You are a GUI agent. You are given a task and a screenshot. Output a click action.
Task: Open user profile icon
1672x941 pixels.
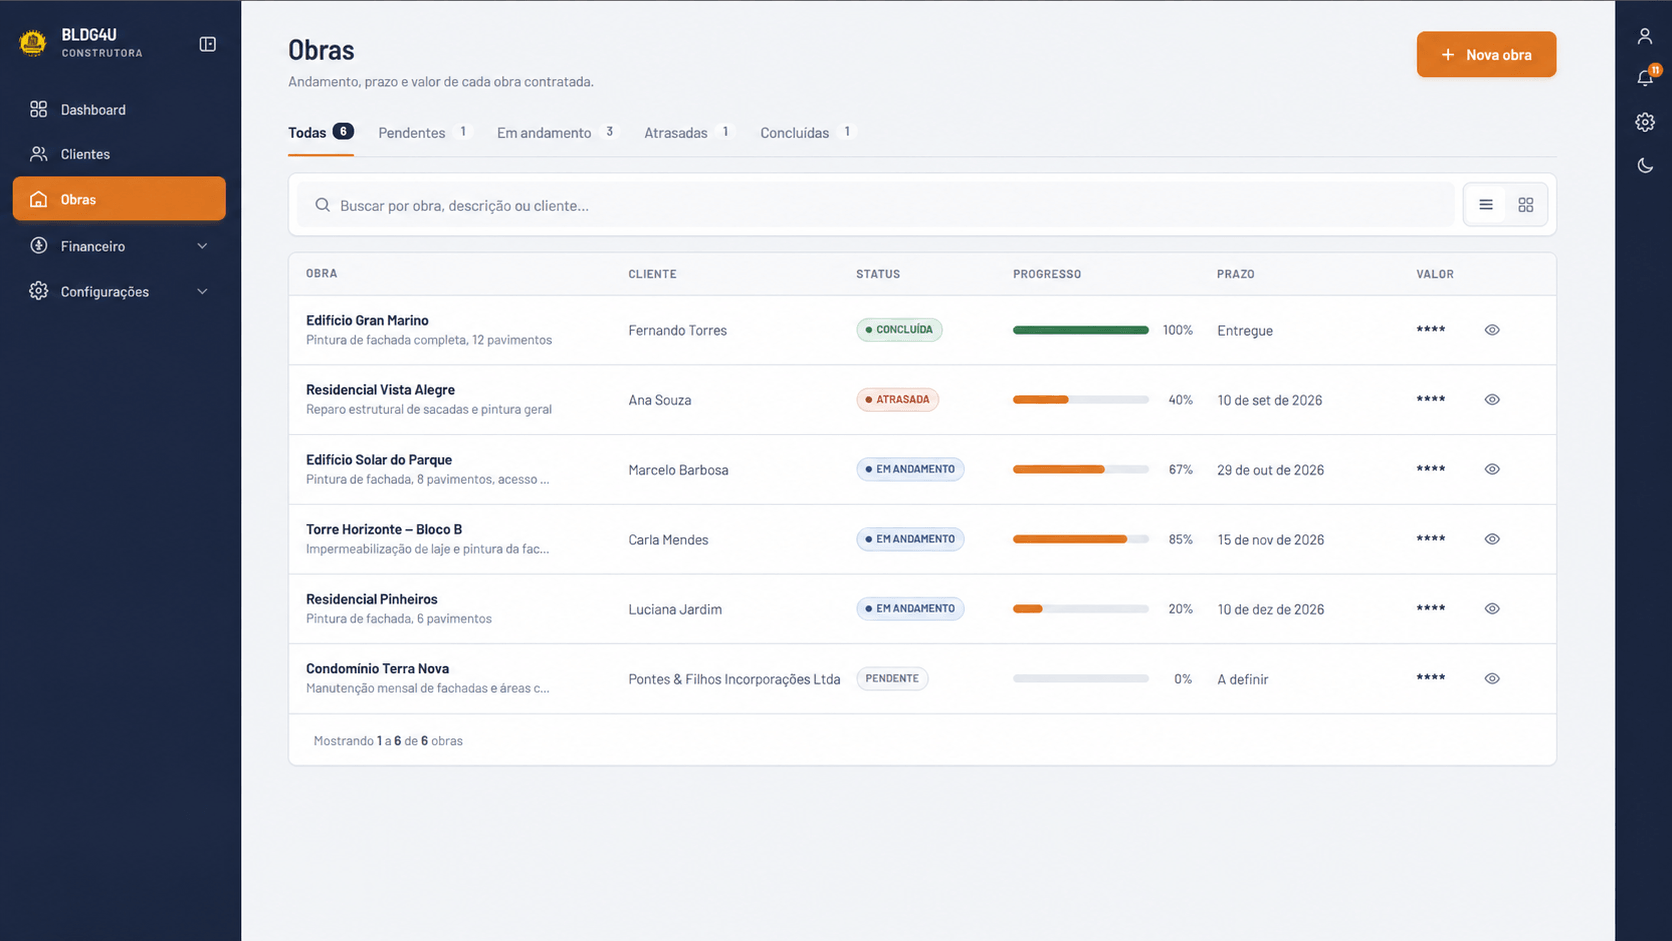(x=1645, y=36)
